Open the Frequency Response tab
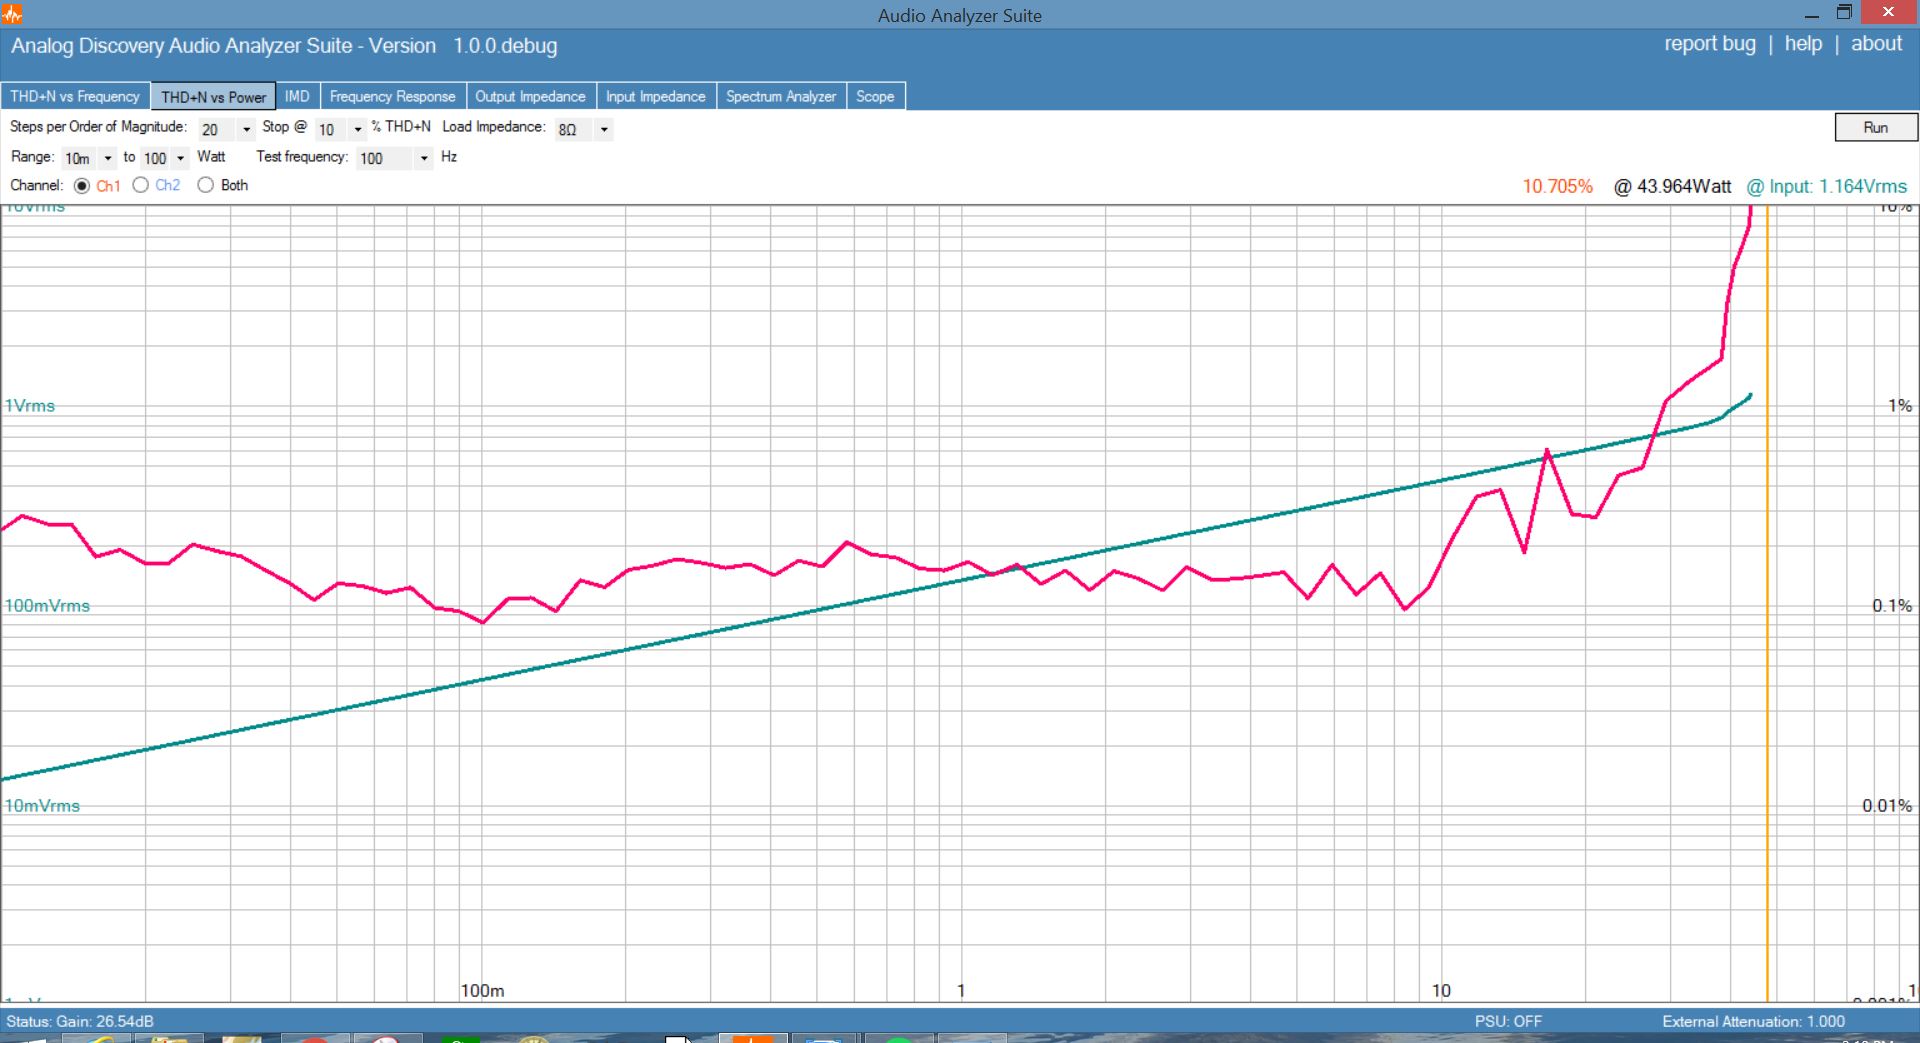 click(392, 96)
